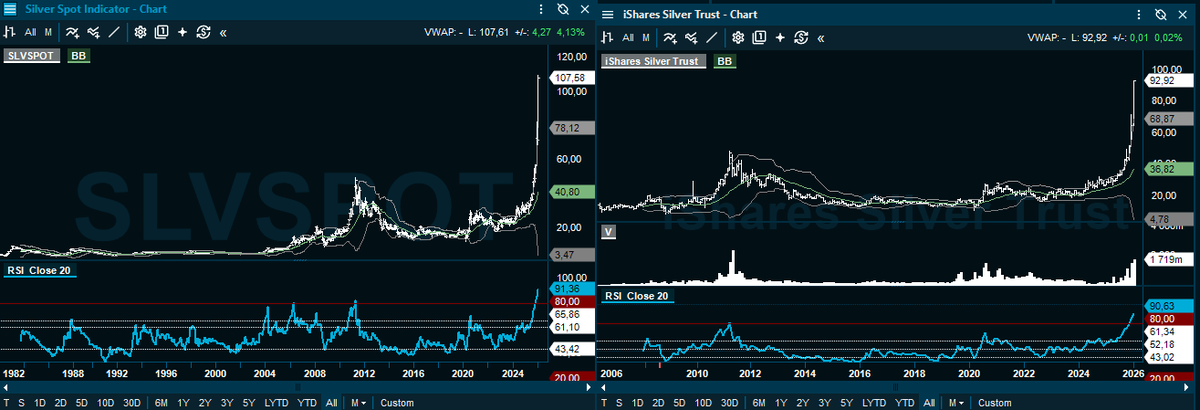Screen dimensions: 1200x410
Task: Switch iShares chart to 10D interval
Action: coord(703,402)
